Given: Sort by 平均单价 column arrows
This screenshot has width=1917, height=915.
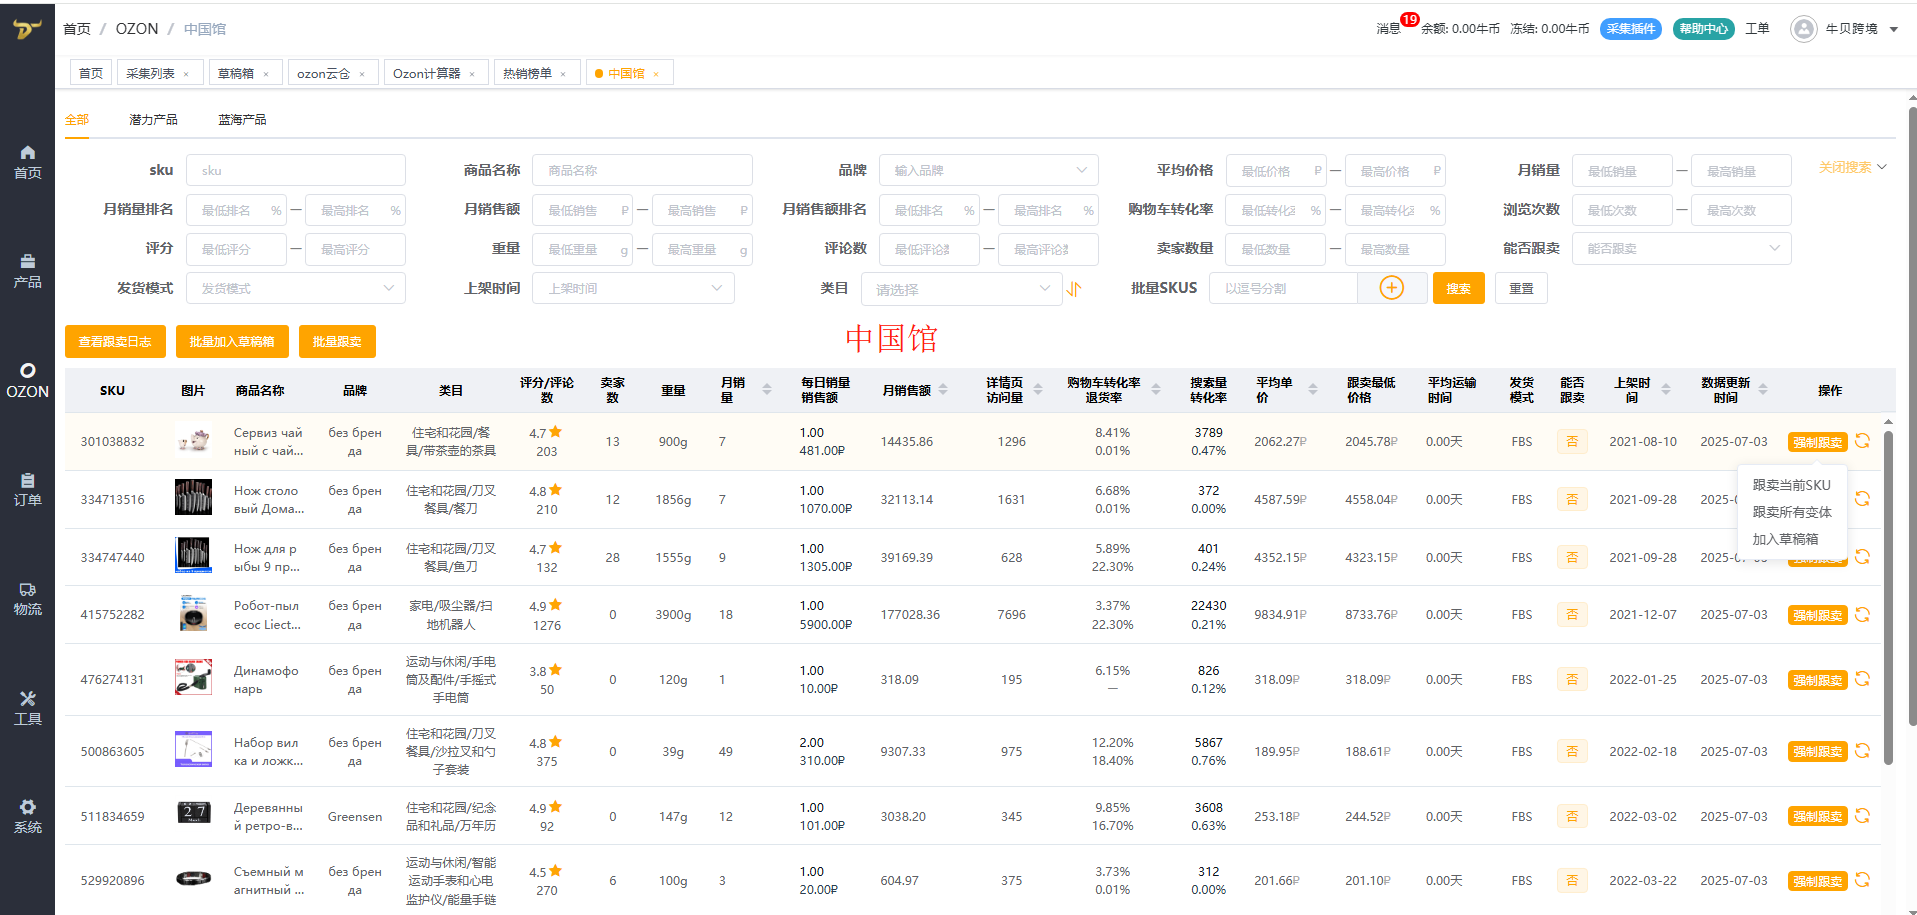Looking at the screenshot, I should point(1313,390).
